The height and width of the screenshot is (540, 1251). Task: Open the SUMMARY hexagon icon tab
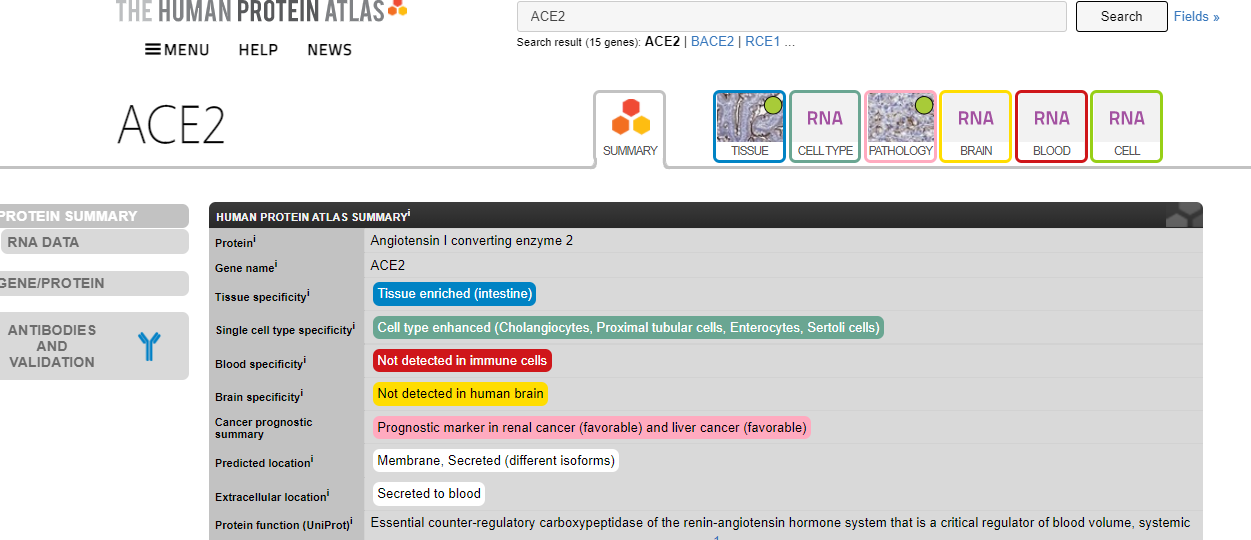[630, 127]
